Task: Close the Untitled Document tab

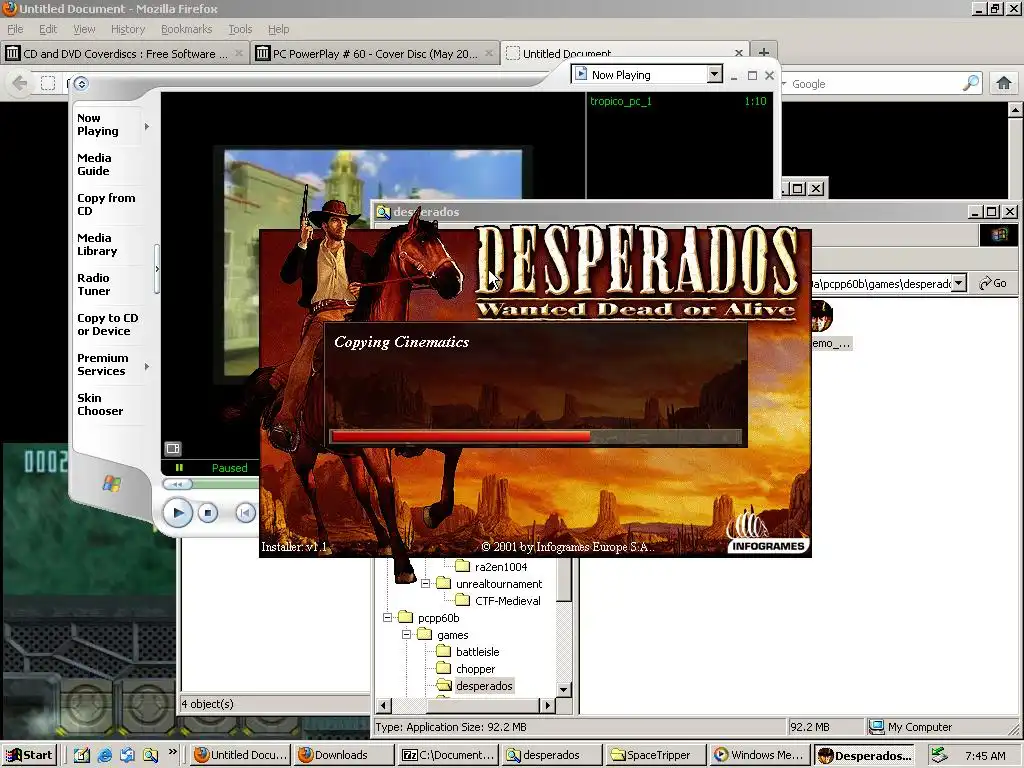Action: pos(739,54)
